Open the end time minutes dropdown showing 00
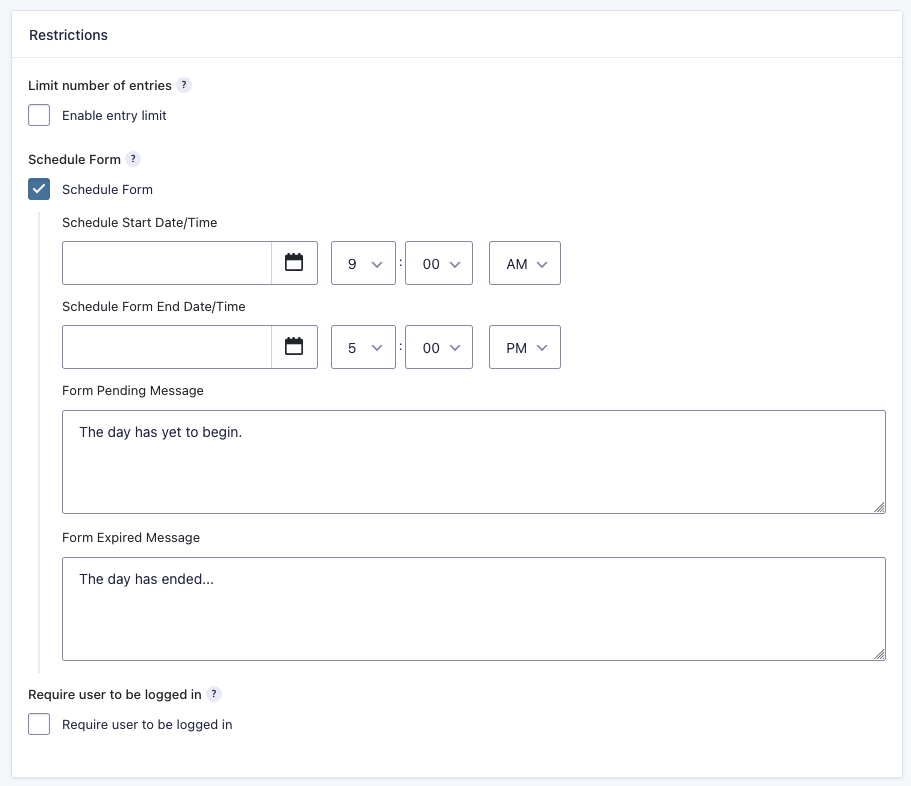The height and width of the screenshot is (786, 911). pyautogui.click(x=438, y=347)
